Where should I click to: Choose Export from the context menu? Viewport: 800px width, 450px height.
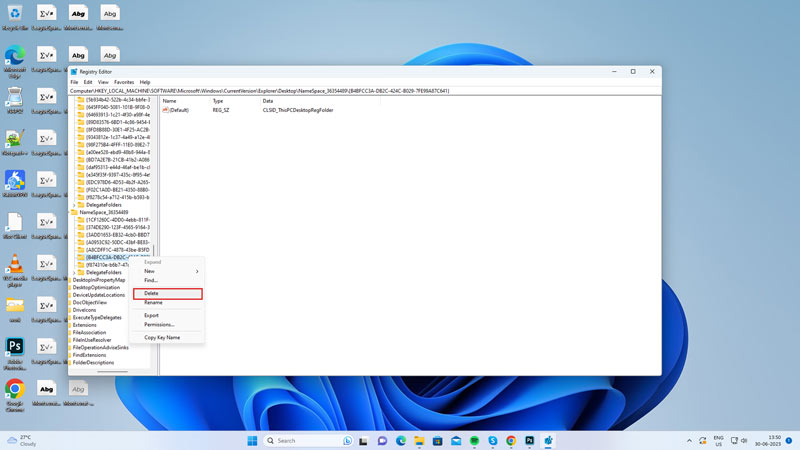[152, 315]
